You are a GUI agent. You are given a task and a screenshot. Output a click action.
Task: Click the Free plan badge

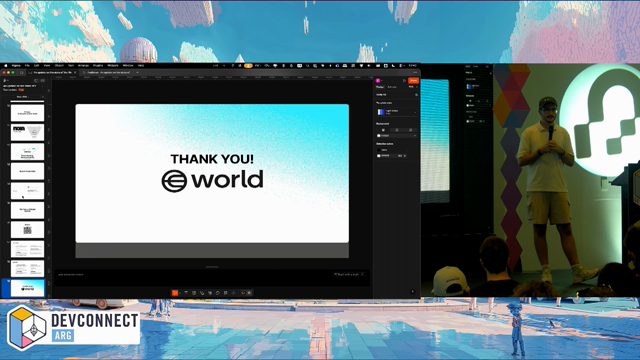(x=21, y=90)
